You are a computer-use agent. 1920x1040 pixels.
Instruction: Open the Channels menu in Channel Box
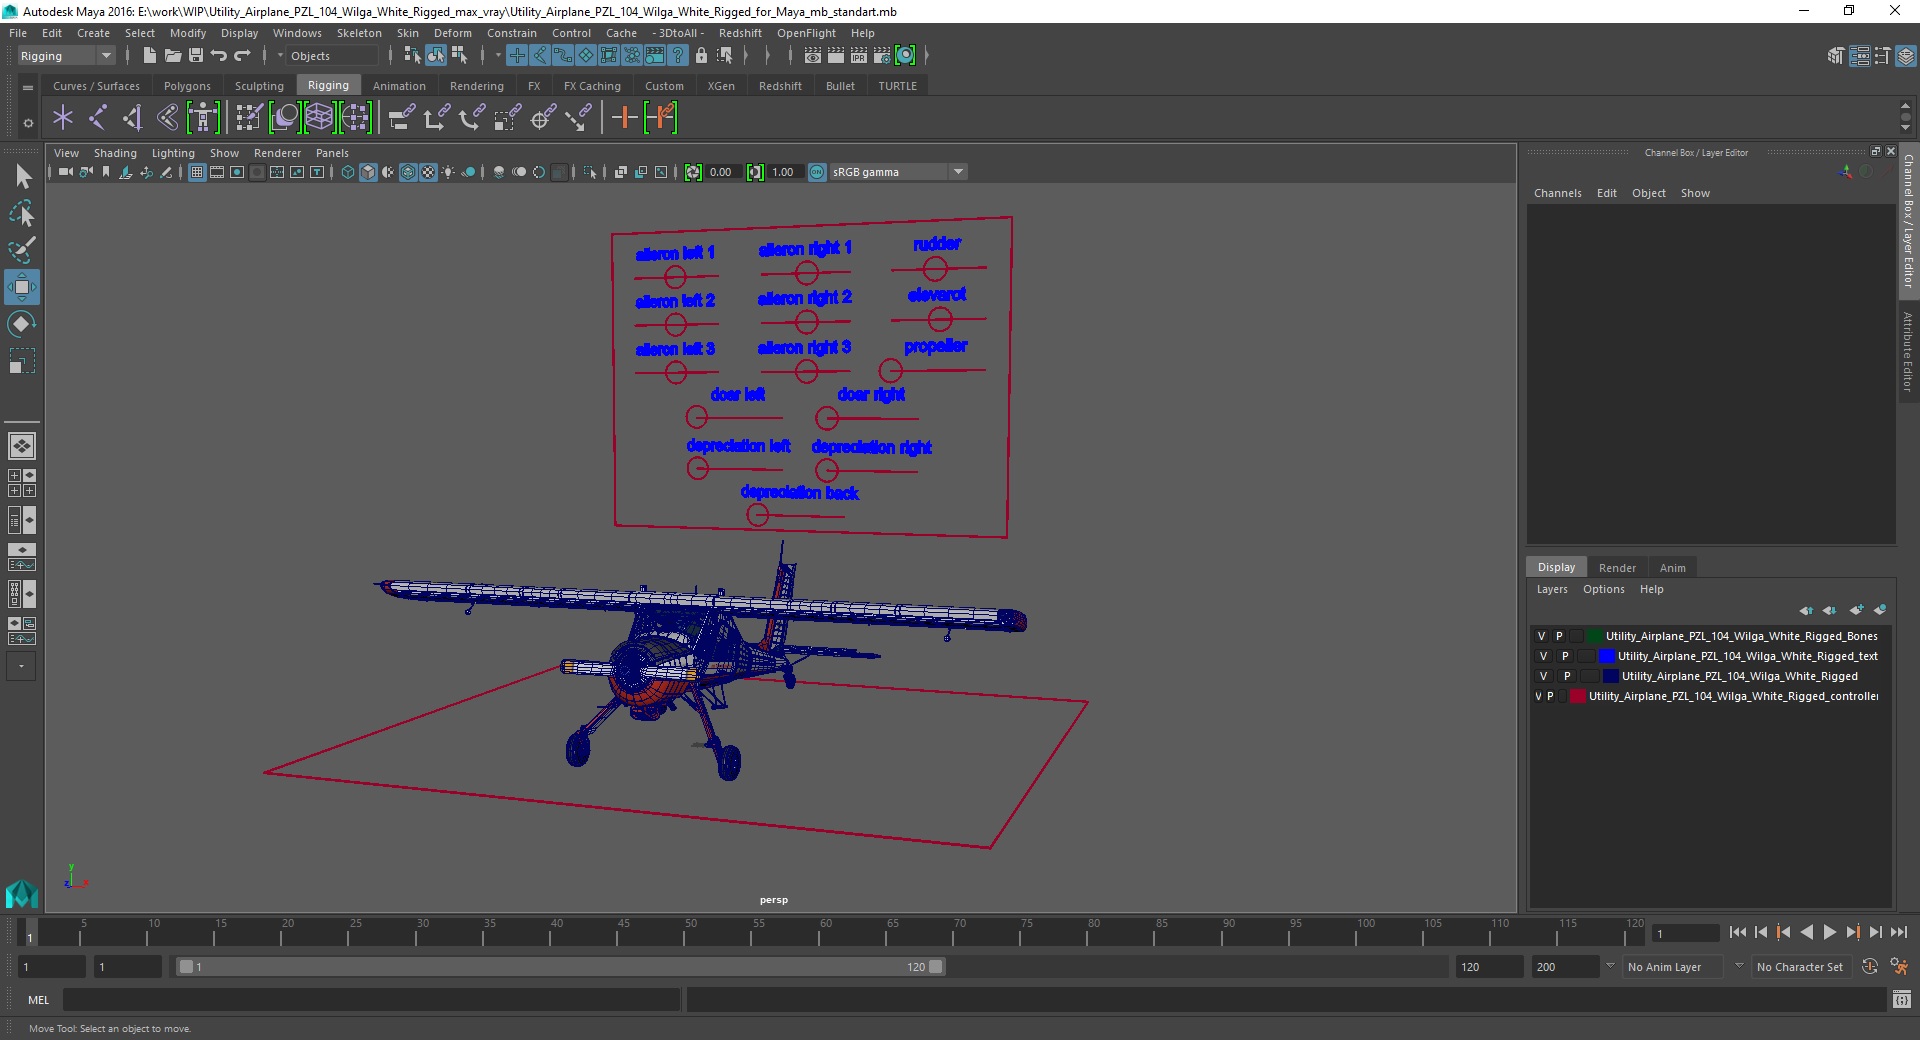point(1557,193)
